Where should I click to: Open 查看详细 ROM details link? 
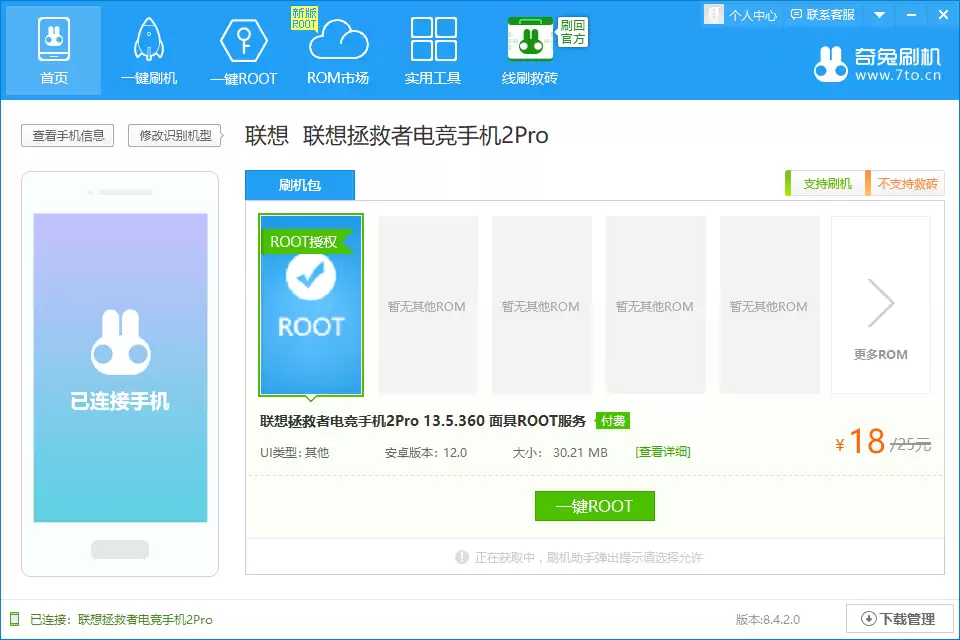tap(664, 451)
